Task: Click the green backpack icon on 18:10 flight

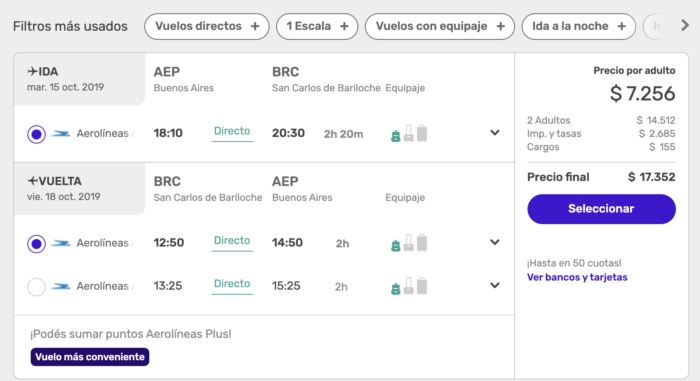Action: pyautogui.click(x=395, y=136)
